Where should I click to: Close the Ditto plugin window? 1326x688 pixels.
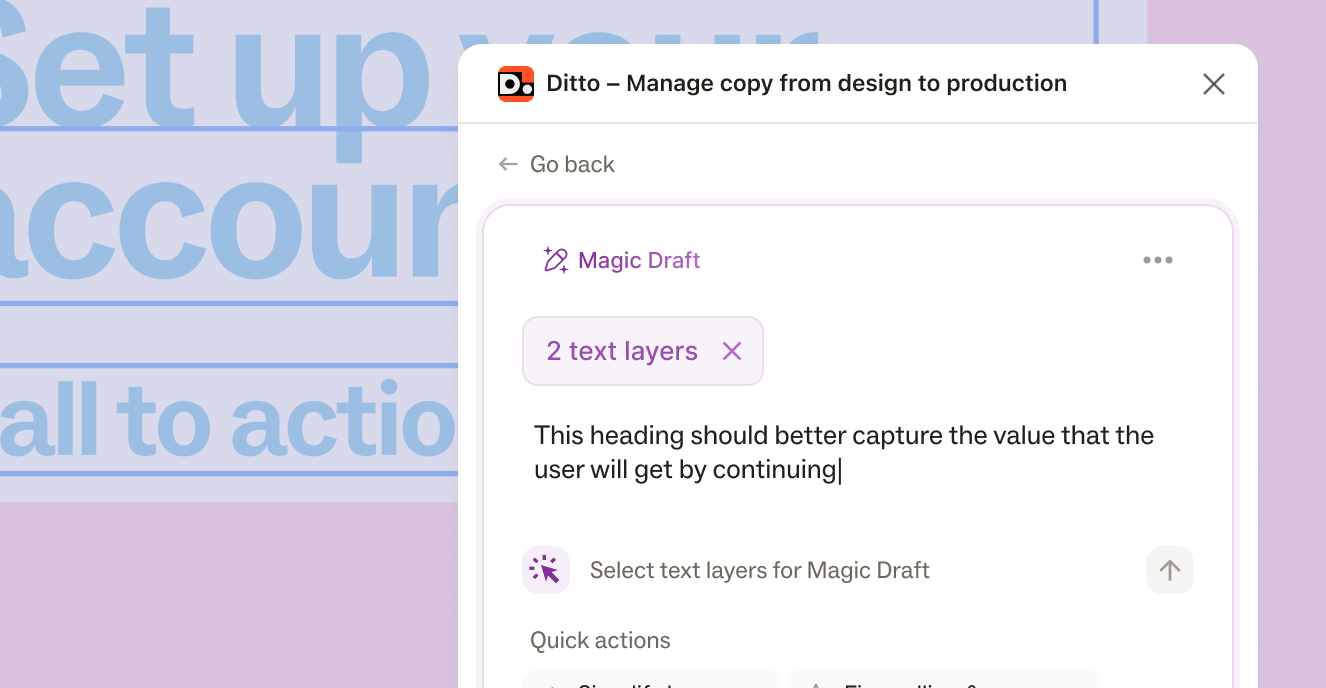pyautogui.click(x=1214, y=84)
